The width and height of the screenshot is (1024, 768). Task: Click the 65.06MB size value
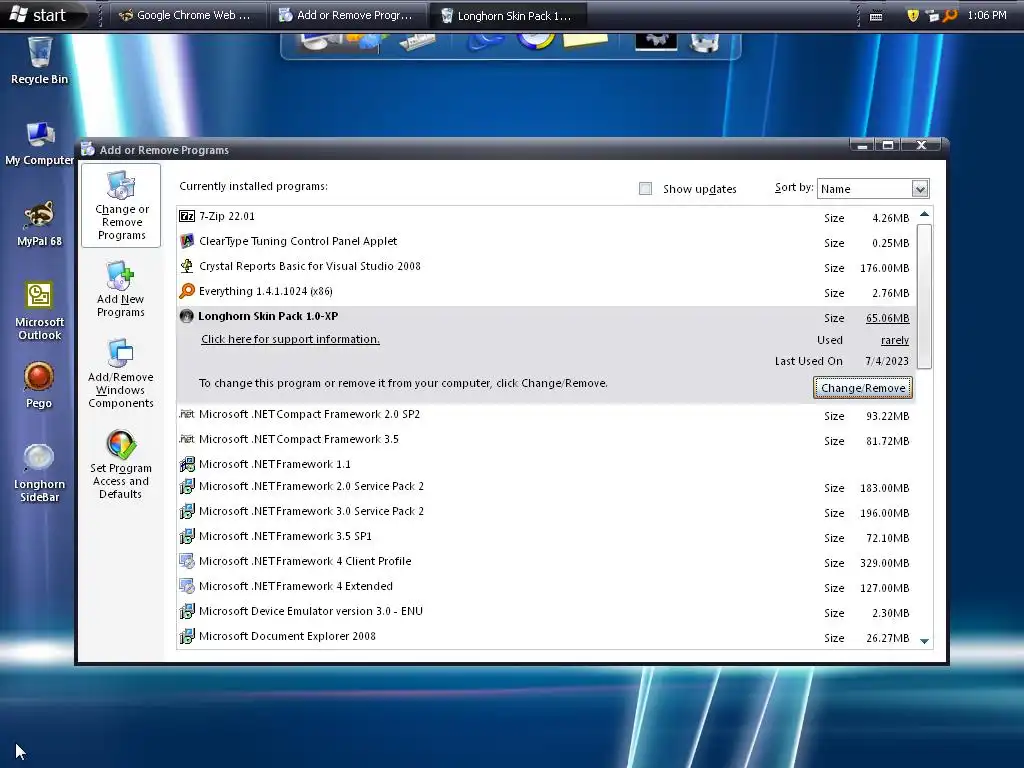click(888, 318)
